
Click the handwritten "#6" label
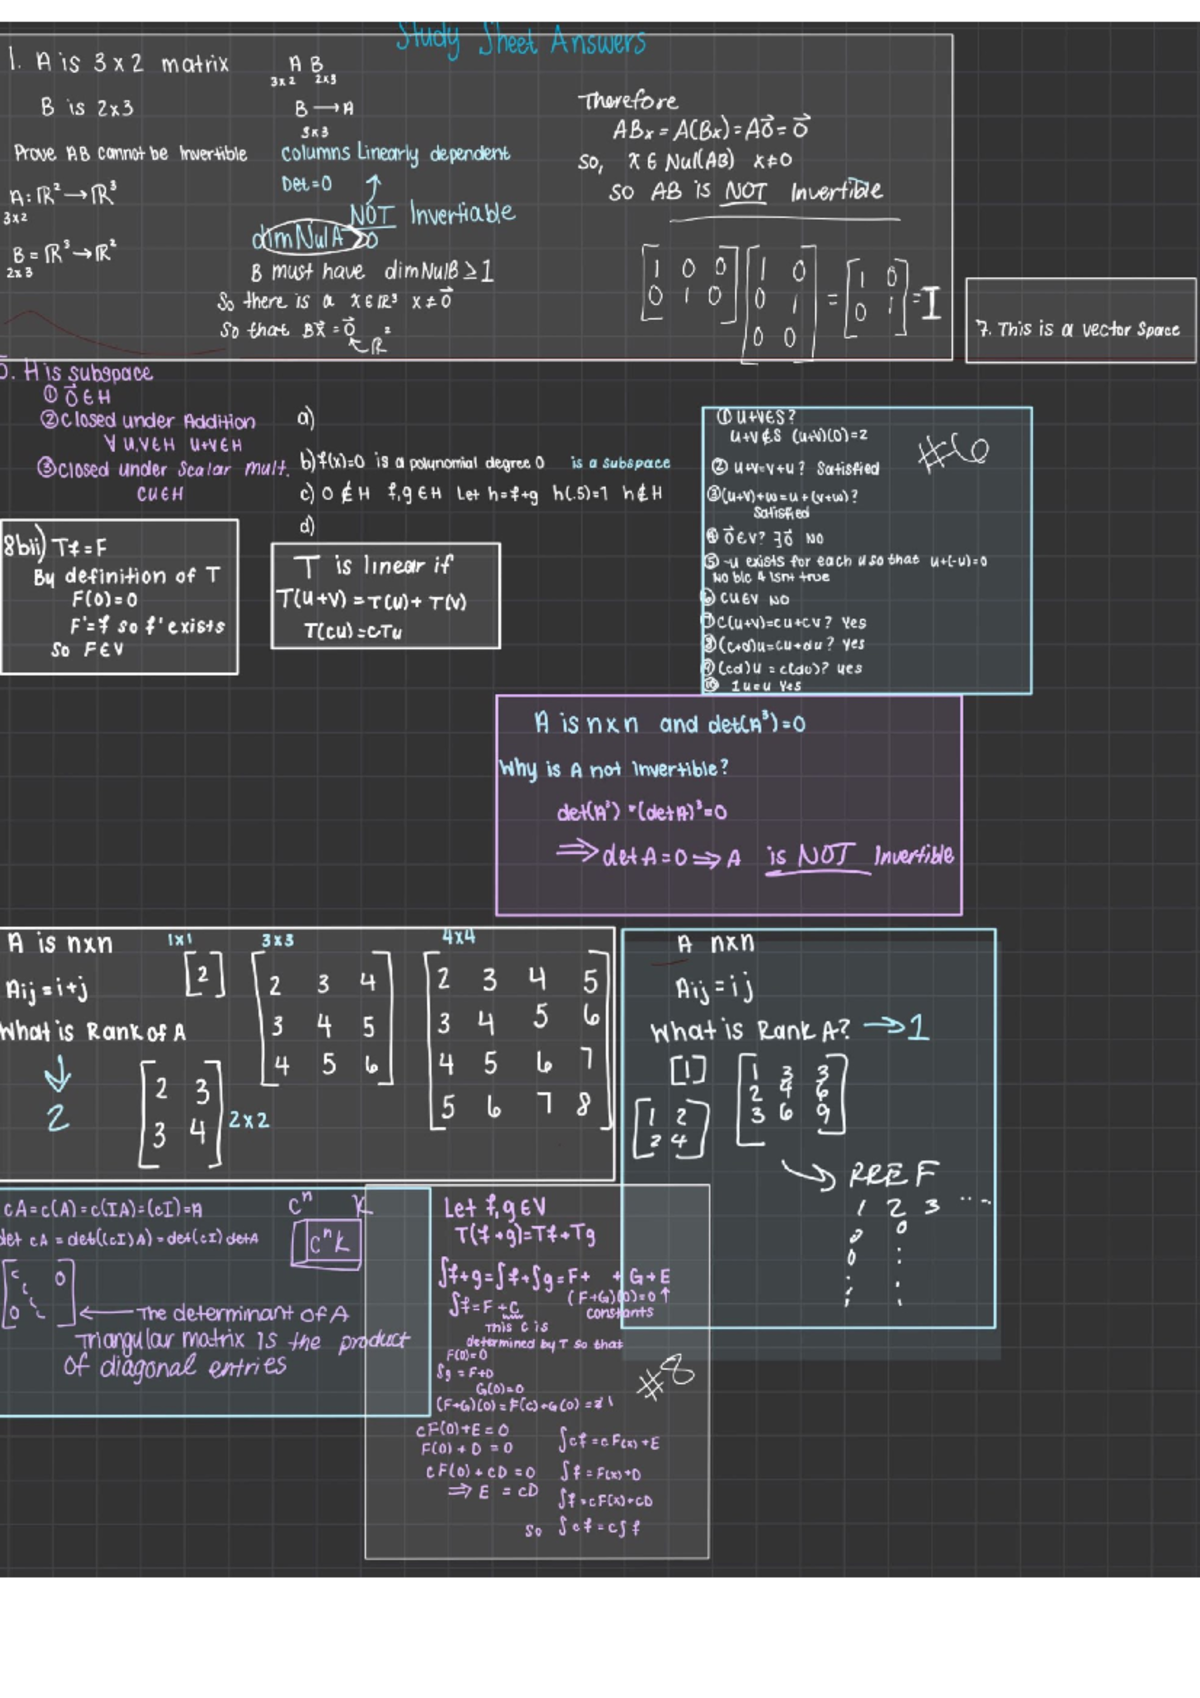coord(953,453)
